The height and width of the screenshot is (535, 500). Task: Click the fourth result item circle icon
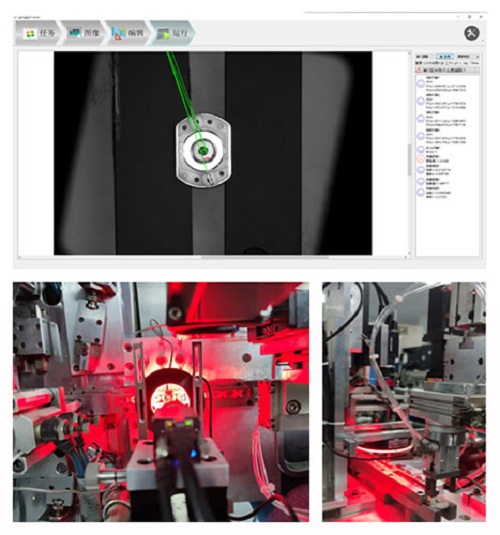click(x=421, y=136)
